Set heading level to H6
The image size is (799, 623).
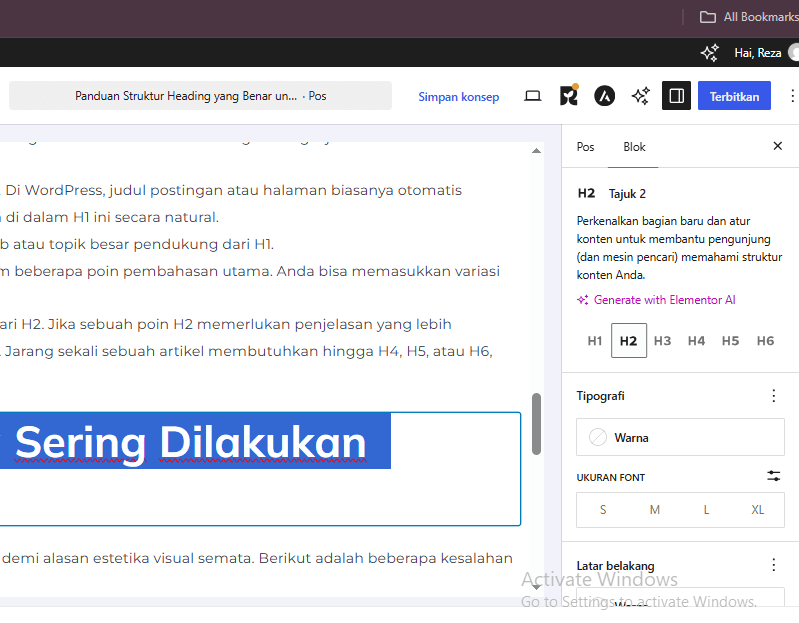[765, 341]
